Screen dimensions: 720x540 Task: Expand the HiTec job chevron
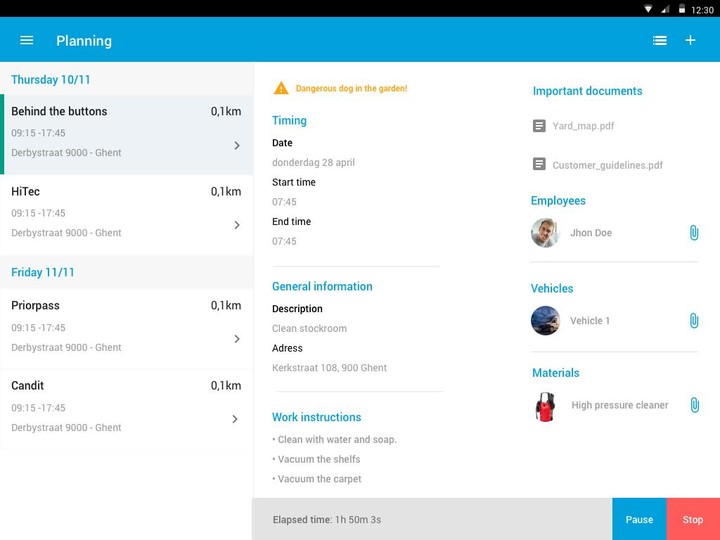[237, 225]
